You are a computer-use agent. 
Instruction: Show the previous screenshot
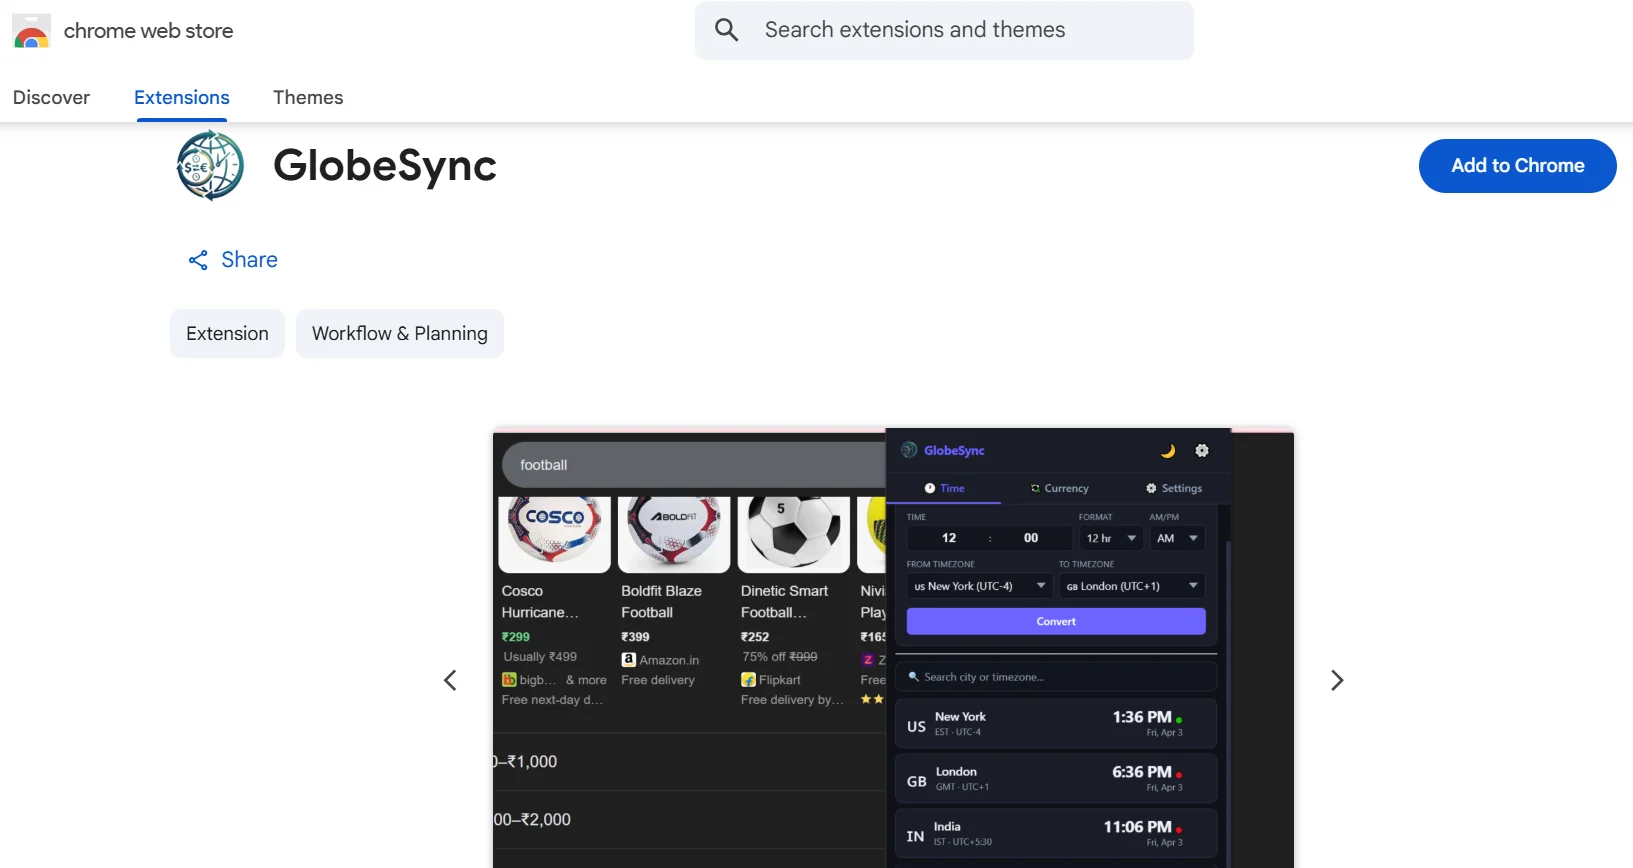coord(450,681)
